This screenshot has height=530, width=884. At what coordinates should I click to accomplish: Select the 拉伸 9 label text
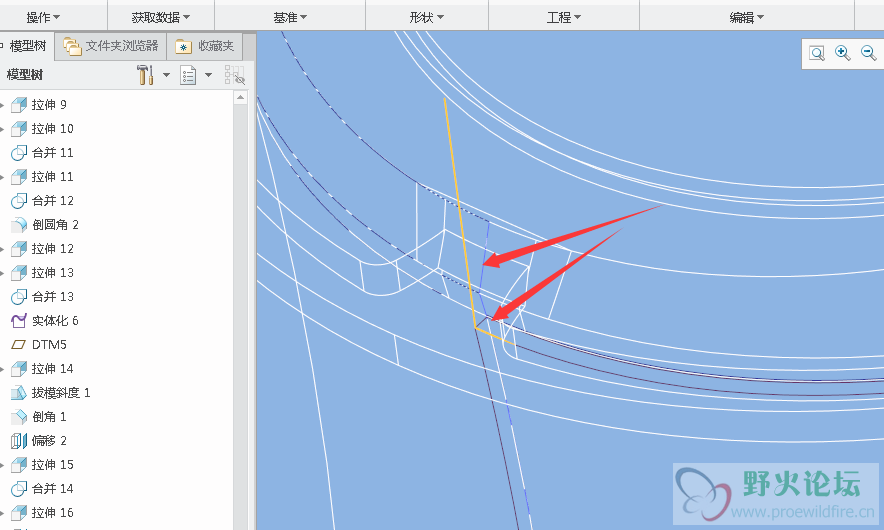point(49,105)
